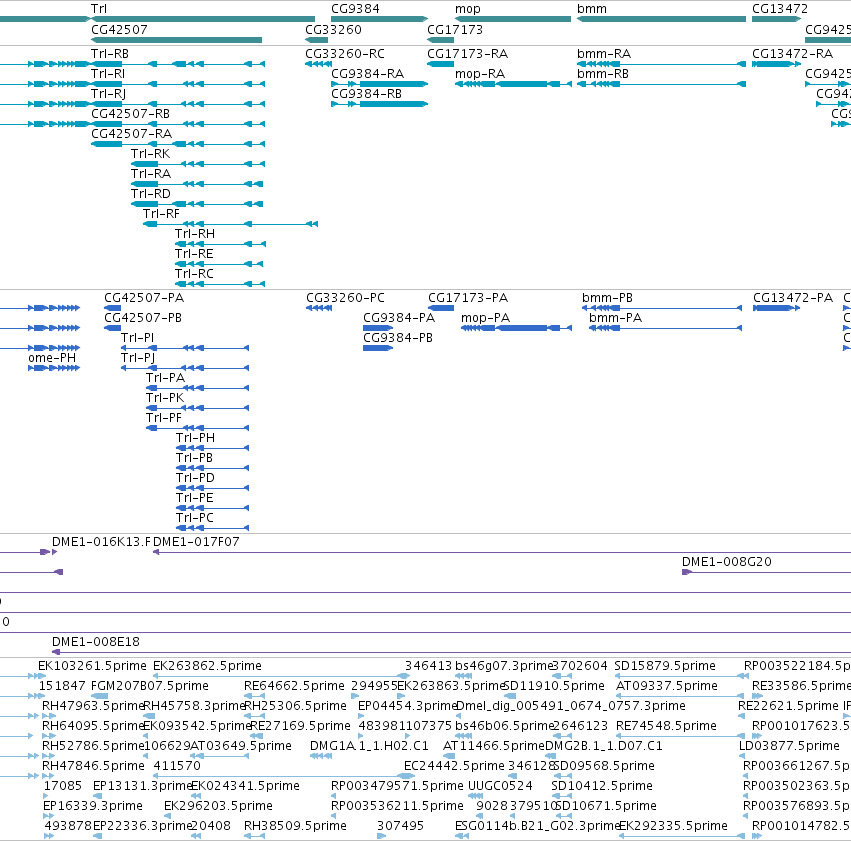Open the Trl-PK protein feature
Image resolution: width=851 pixels, height=841 pixels.
point(164,398)
